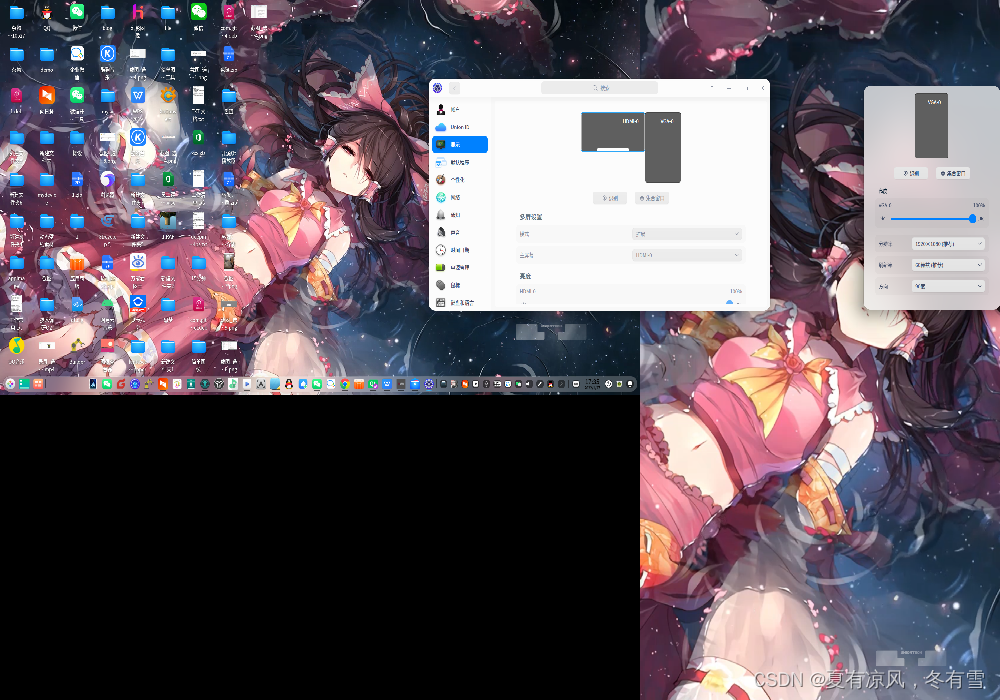Open the orange gear app icon on desktop
Viewport: 1000px width, 700px height.
(168, 96)
